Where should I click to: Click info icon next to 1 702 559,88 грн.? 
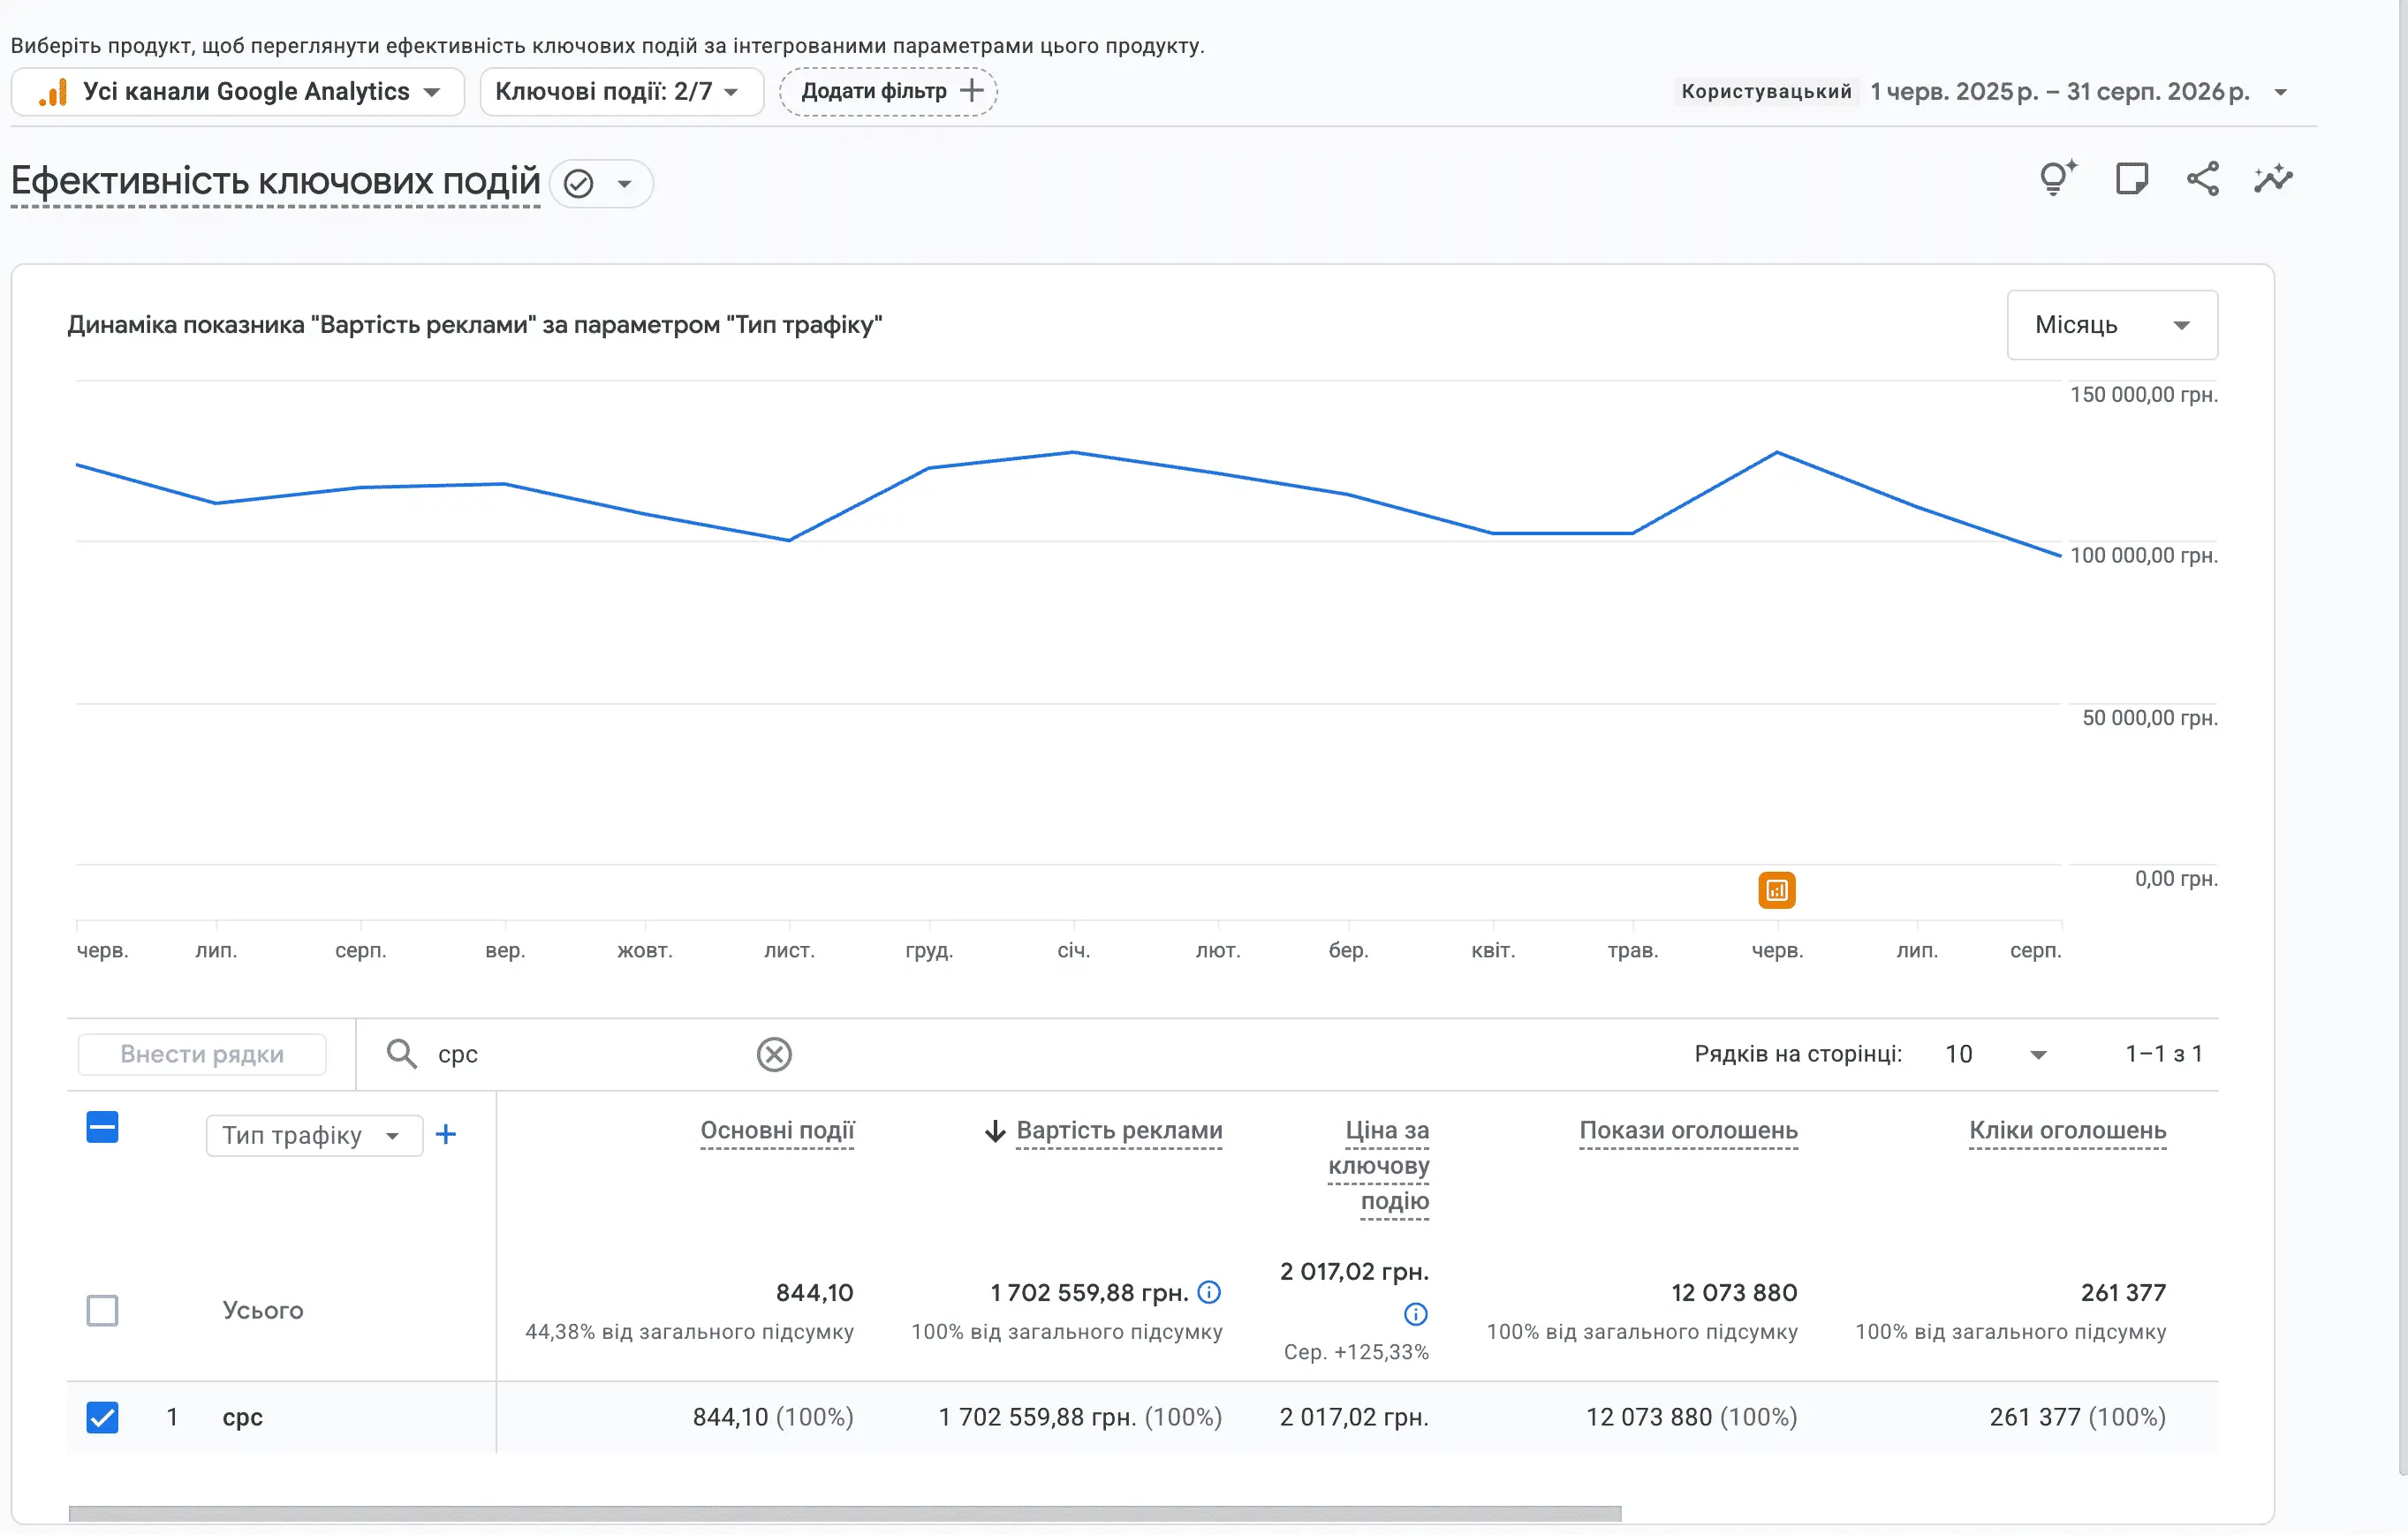1209,1292
